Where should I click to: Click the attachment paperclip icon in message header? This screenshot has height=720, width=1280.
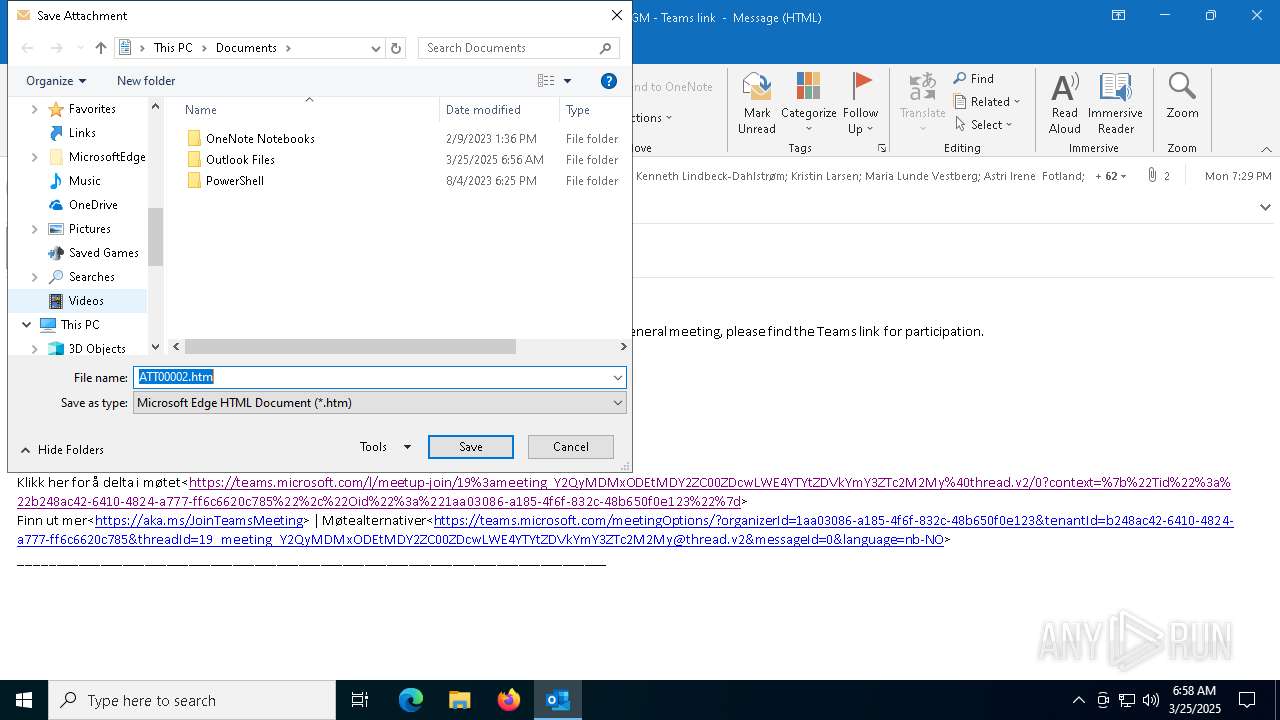coord(1152,175)
